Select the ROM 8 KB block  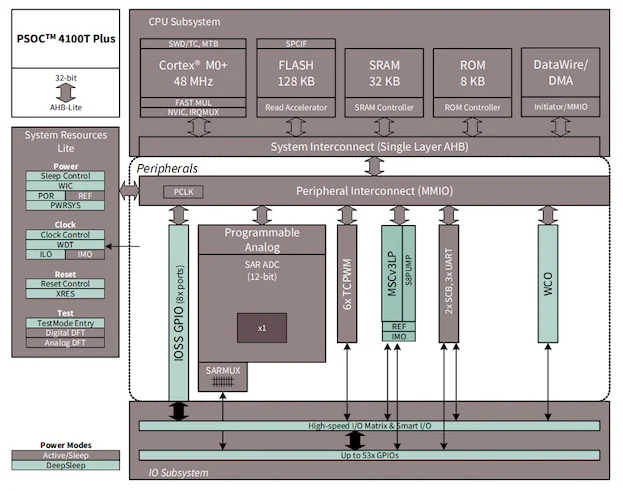tap(472, 73)
